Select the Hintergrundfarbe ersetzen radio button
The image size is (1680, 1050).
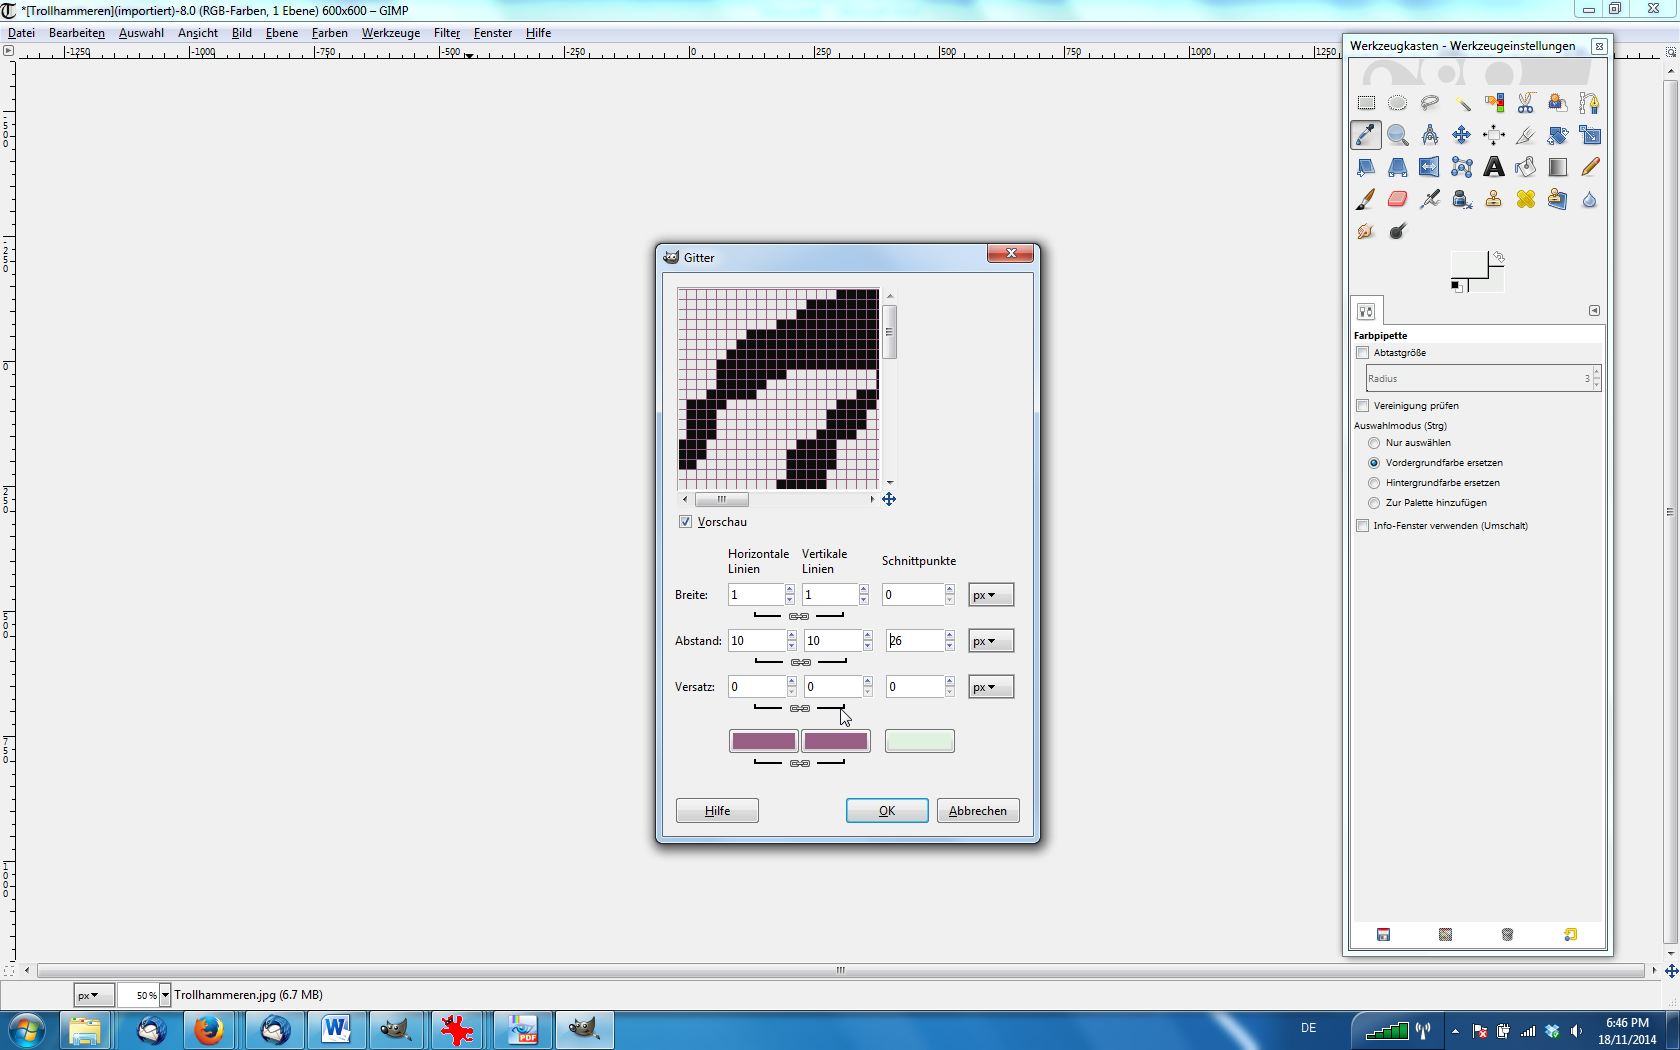1374,483
